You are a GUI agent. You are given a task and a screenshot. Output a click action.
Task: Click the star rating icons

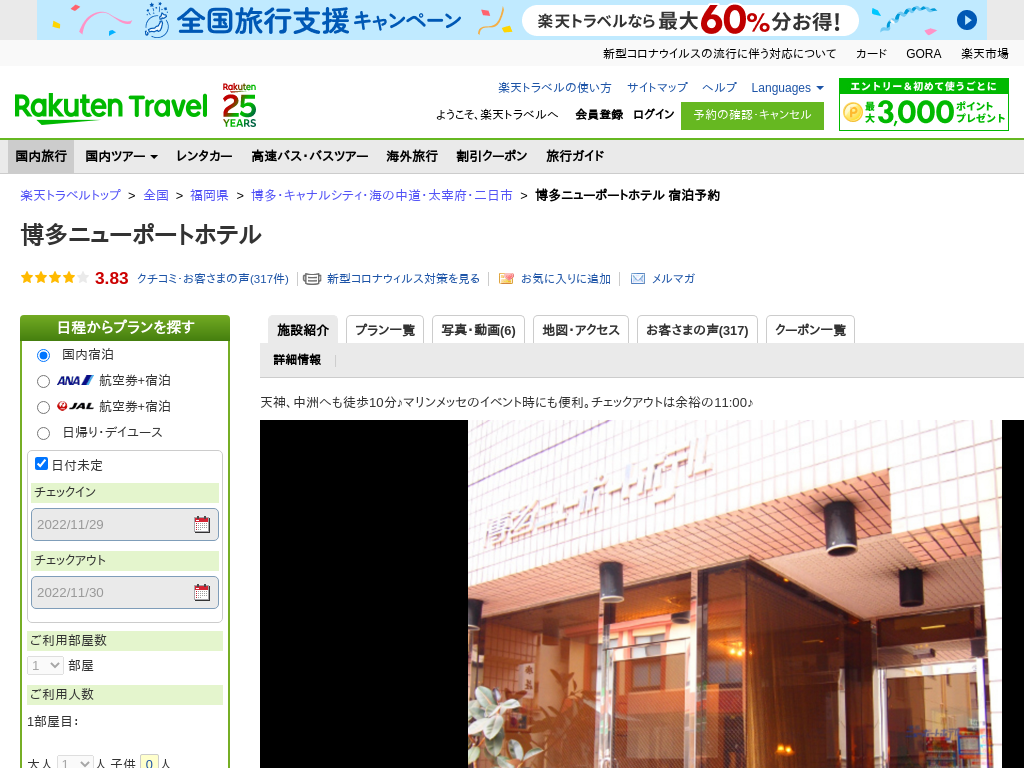(x=55, y=278)
